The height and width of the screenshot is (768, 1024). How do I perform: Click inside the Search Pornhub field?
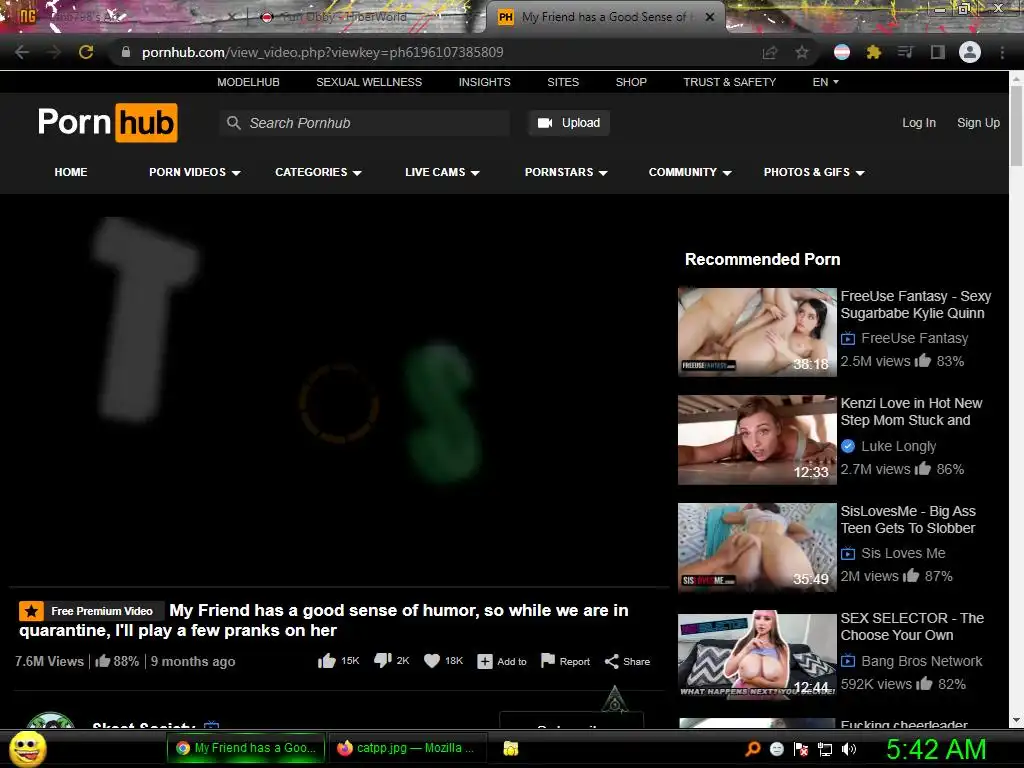click(x=364, y=123)
